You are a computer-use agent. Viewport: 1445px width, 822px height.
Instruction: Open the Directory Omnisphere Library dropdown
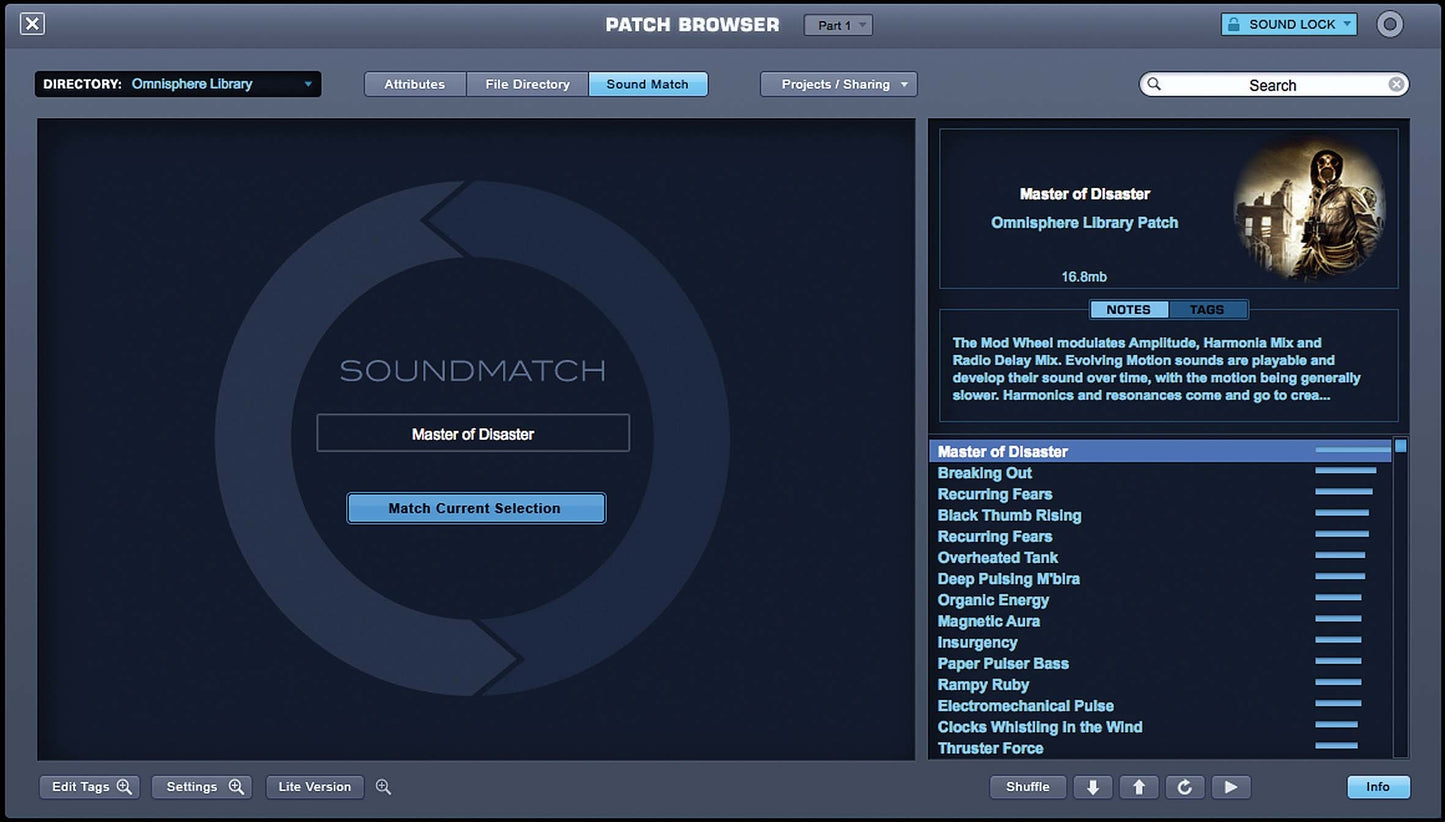(x=178, y=84)
